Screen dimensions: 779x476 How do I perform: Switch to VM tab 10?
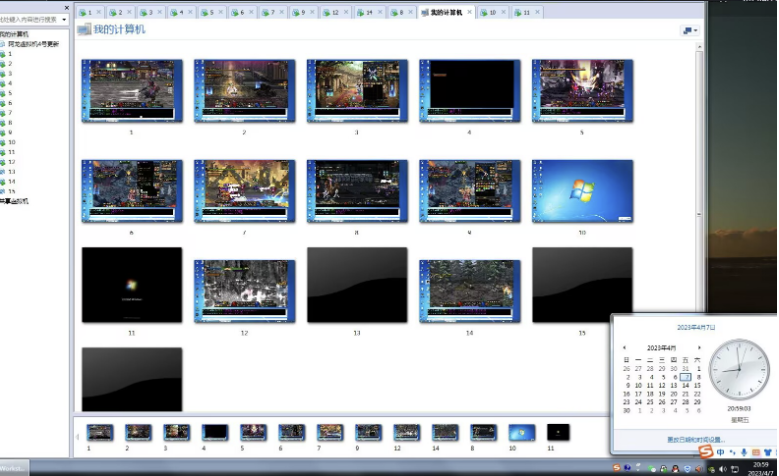[492, 12]
